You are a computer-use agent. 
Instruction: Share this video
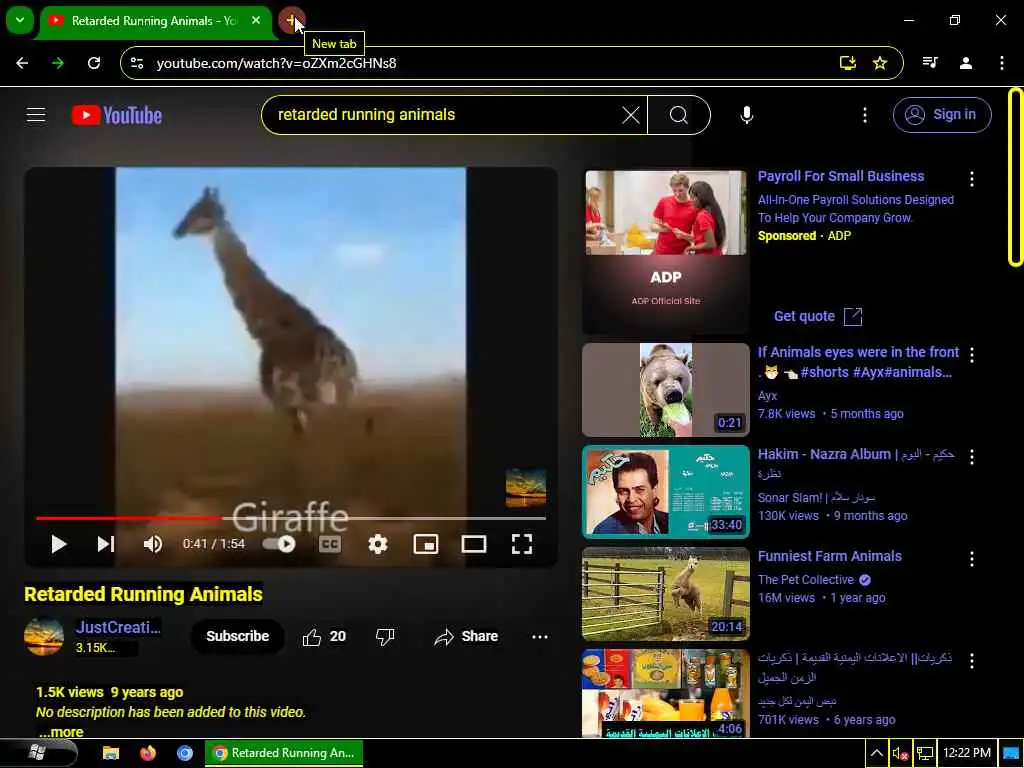(x=466, y=637)
